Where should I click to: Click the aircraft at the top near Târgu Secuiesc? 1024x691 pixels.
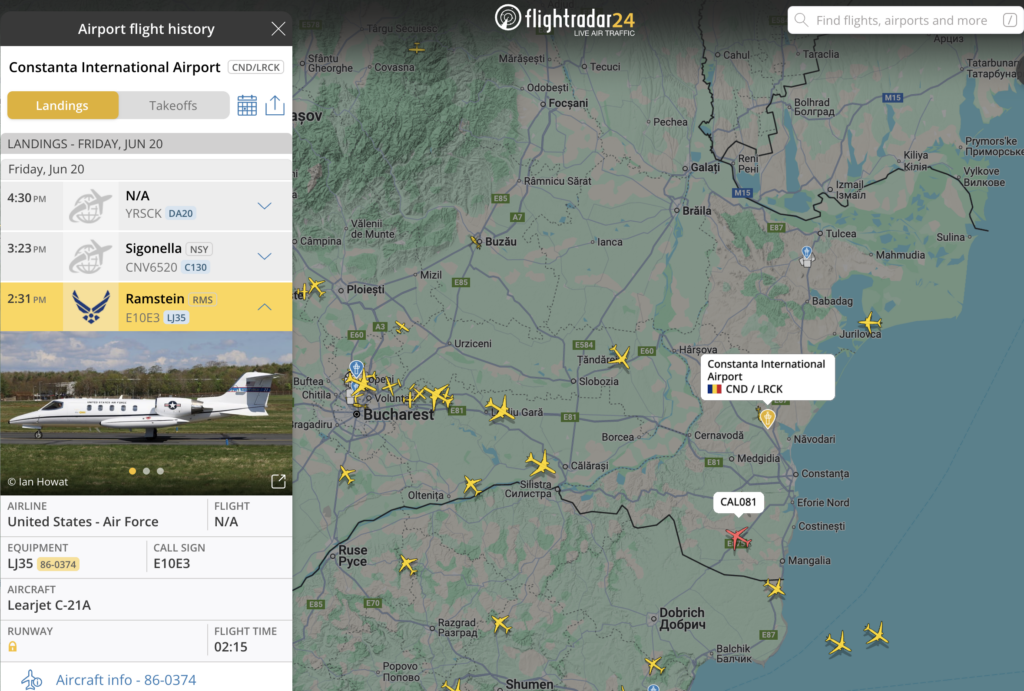click(417, 48)
